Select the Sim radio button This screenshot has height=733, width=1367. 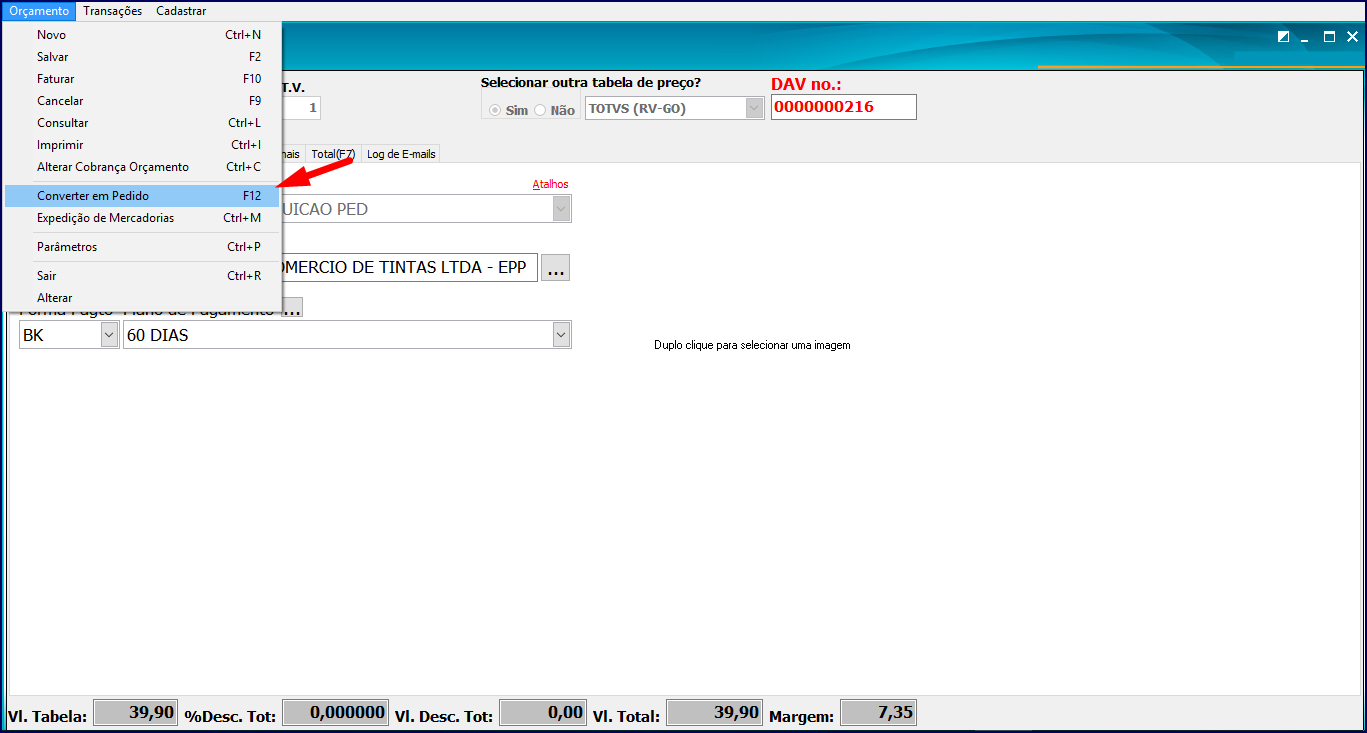tap(496, 110)
